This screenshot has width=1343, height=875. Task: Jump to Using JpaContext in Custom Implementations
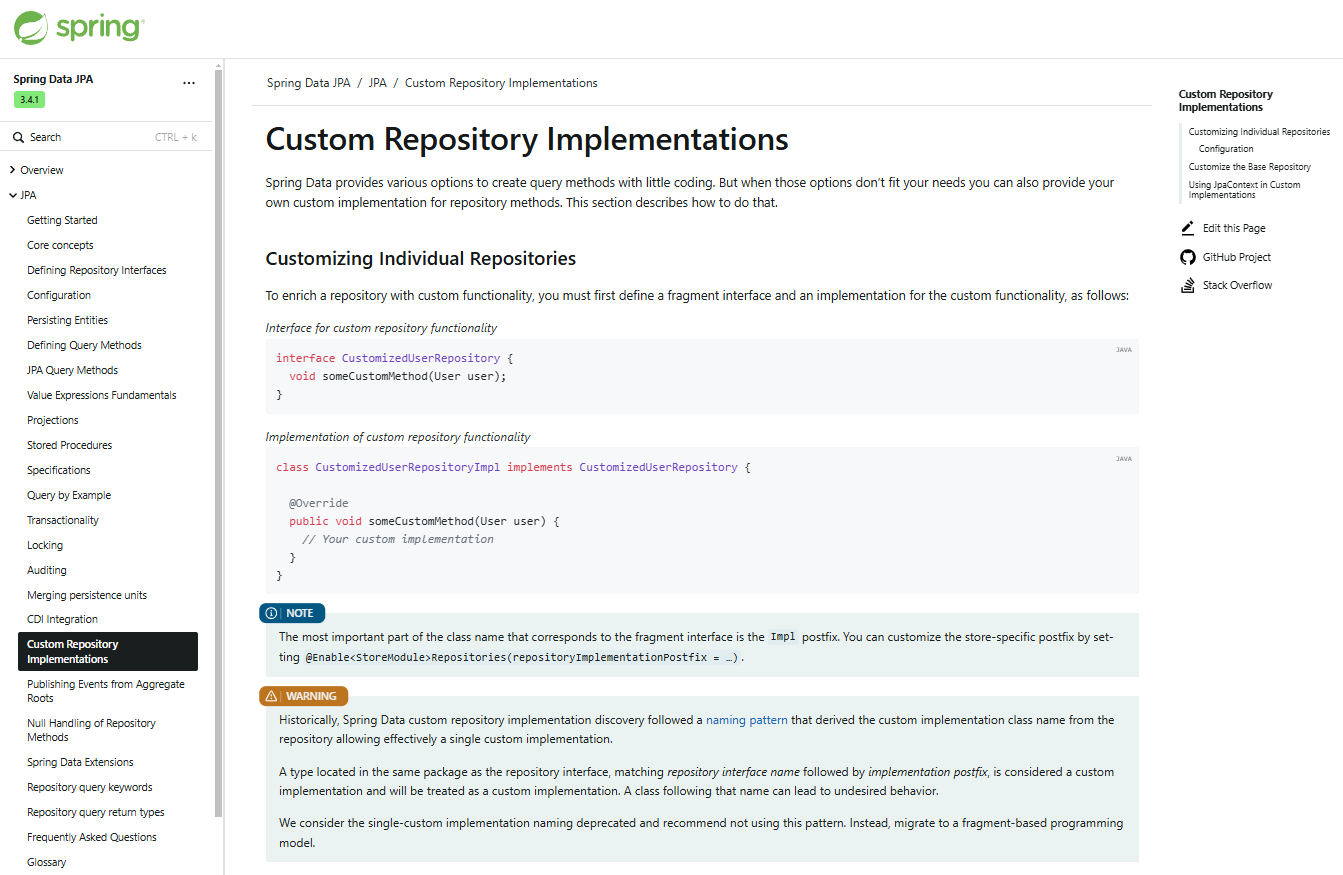point(1245,190)
